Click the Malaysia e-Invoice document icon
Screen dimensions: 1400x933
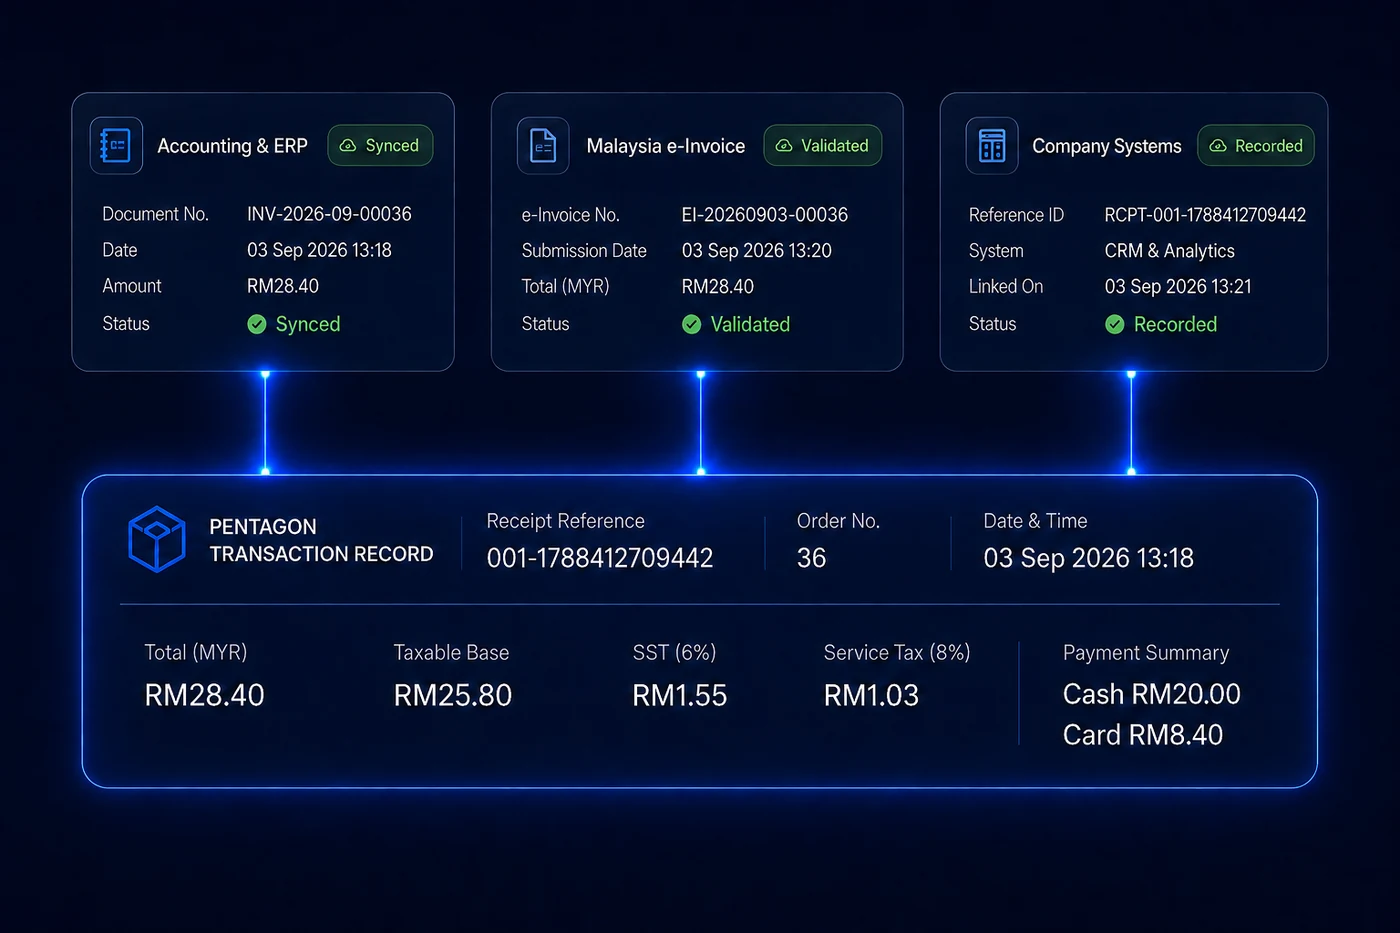click(543, 146)
